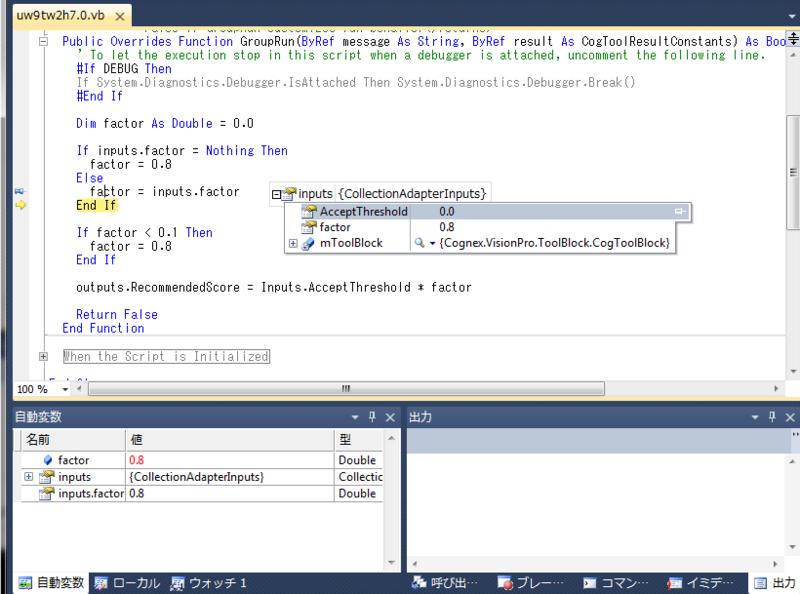Screen dimensions: 800x594
Task: Toggle auto-hide pin of 出力 panel
Action: pyautogui.click(x=772, y=417)
